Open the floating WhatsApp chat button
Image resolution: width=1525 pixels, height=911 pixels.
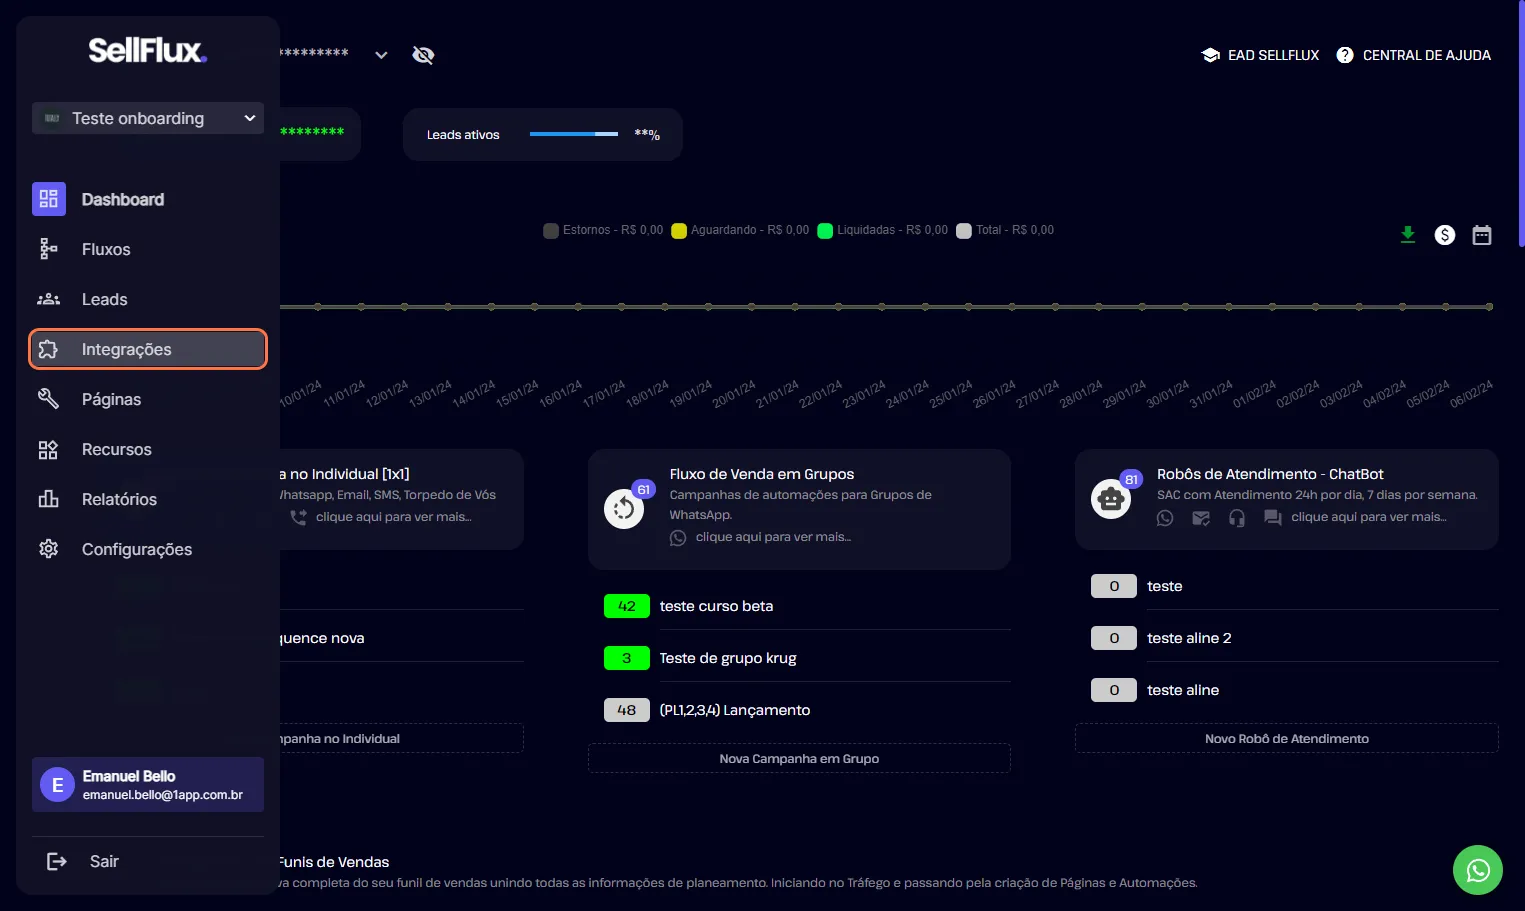(x=1478, y=870)
